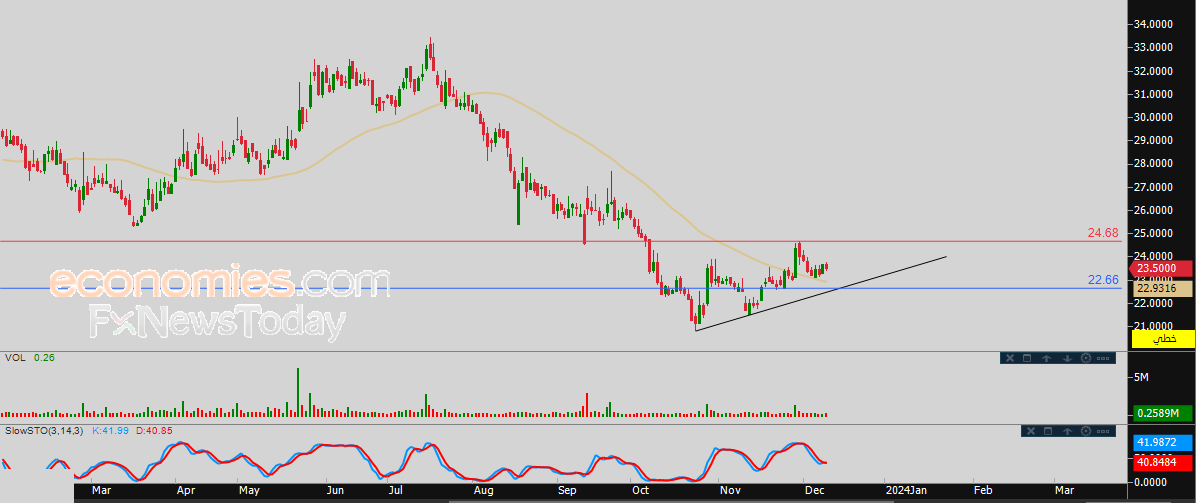Move the VOL panel down
Image resolution: width=1196 pixels, height=503 pixels.
1066,358
